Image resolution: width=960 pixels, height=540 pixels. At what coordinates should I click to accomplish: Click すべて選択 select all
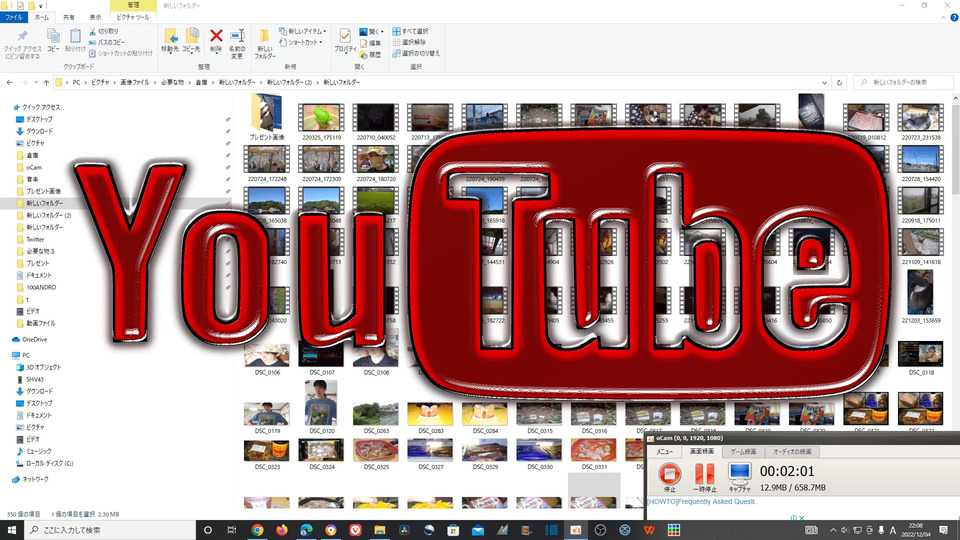coord(410,31)
